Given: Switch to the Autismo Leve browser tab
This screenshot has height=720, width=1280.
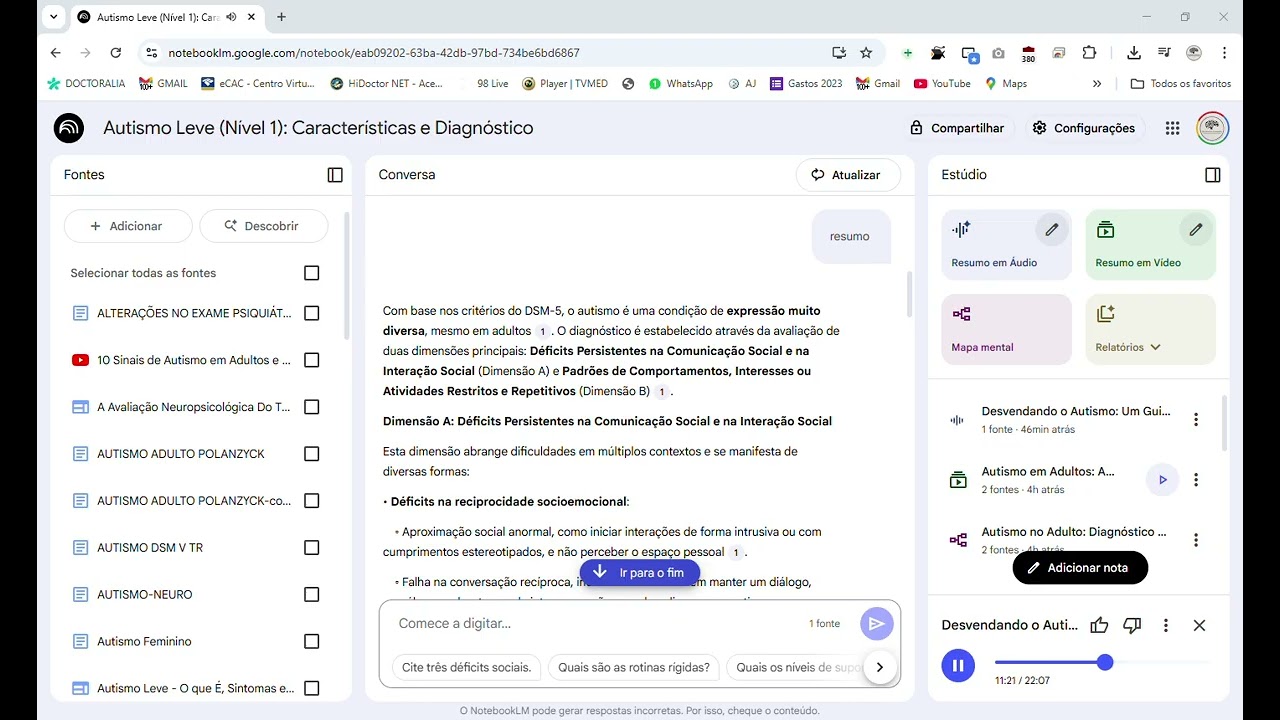Looking at the screenshot, I should click(x=158, y=17).
